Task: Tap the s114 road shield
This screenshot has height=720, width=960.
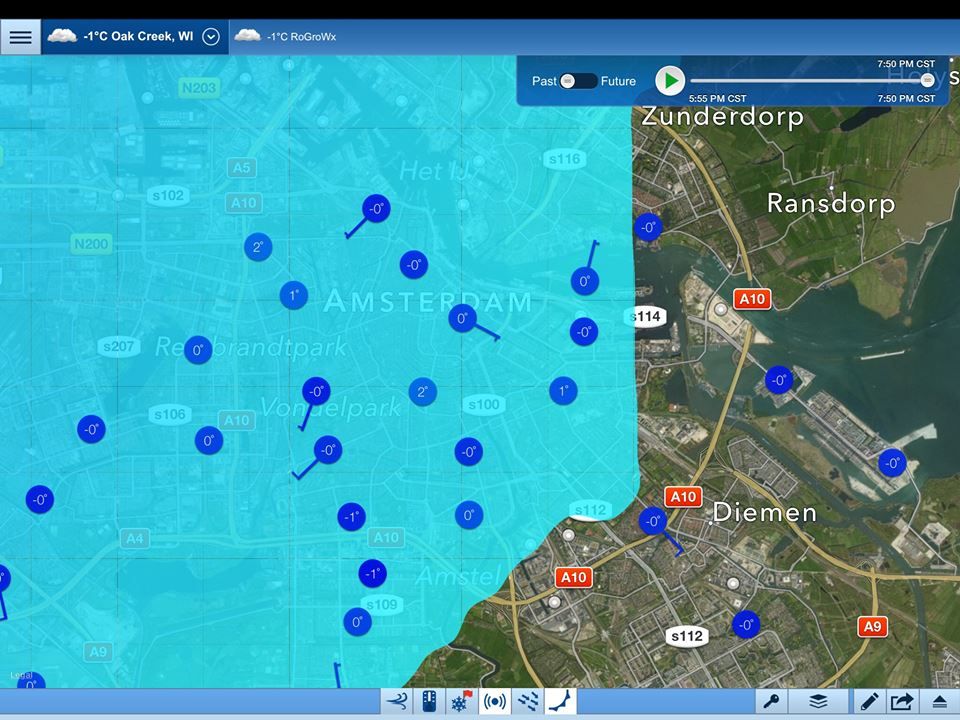Action: click(x=647, y=317)
